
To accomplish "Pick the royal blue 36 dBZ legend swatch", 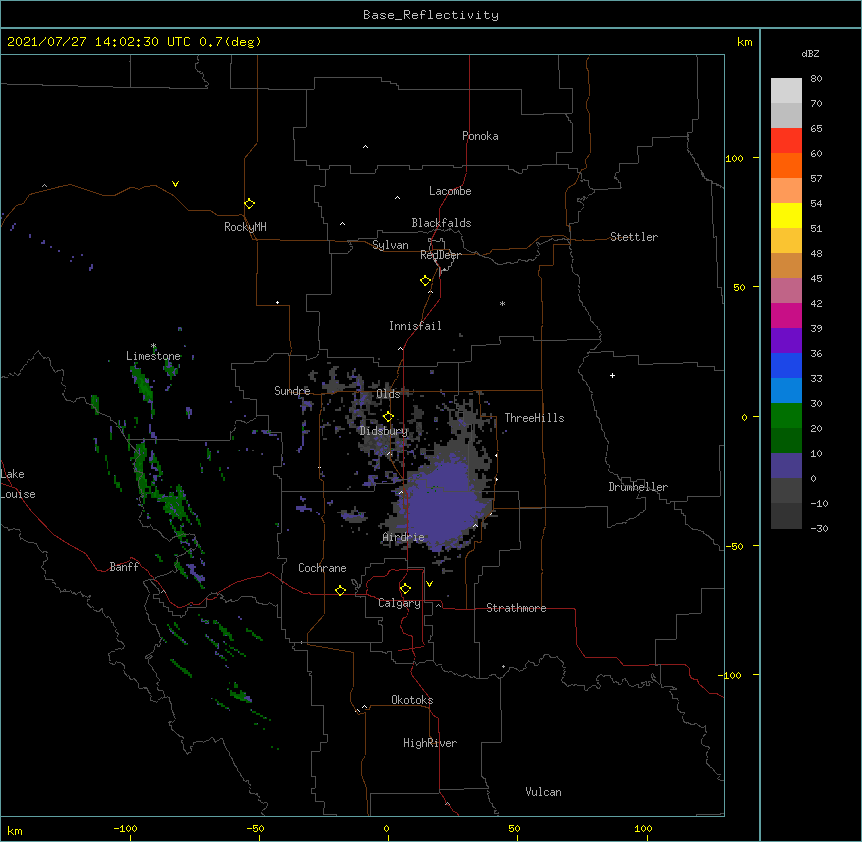I will pos(786,365).
